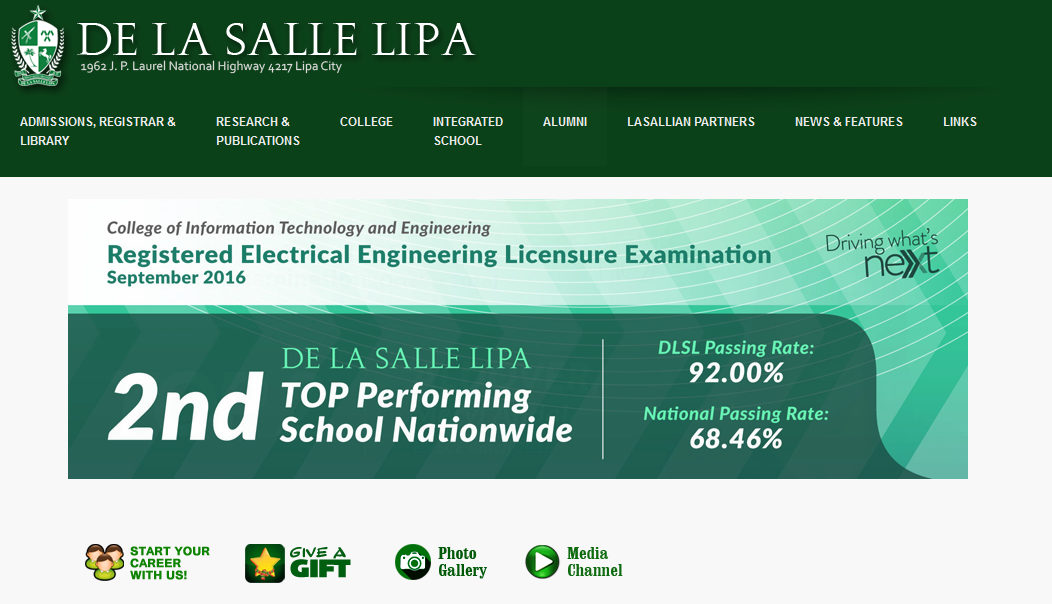Select the College menu item
Screen dimensions: 1052x604
tap(366, 121)
